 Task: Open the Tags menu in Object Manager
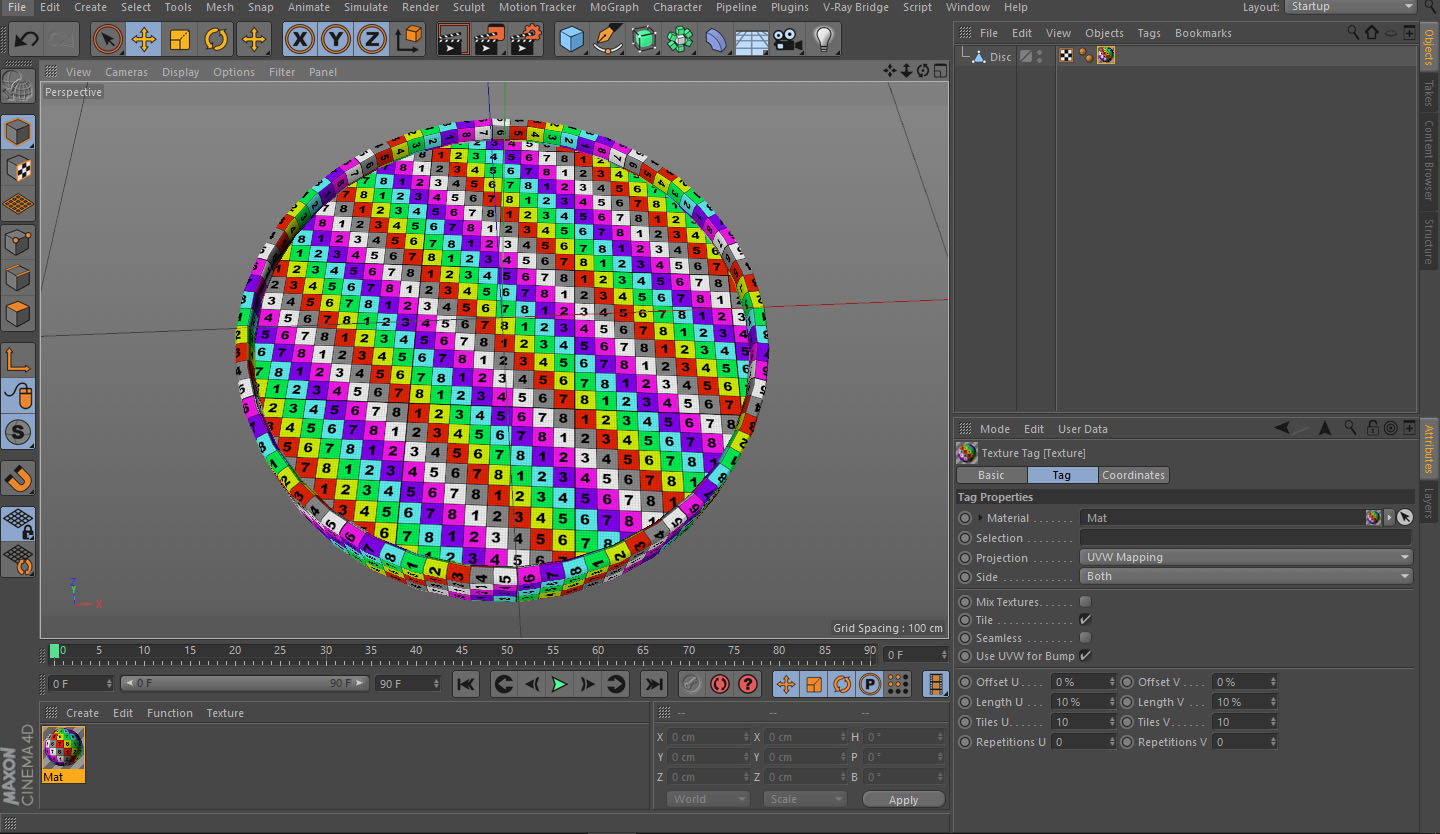coord(1149,33)
